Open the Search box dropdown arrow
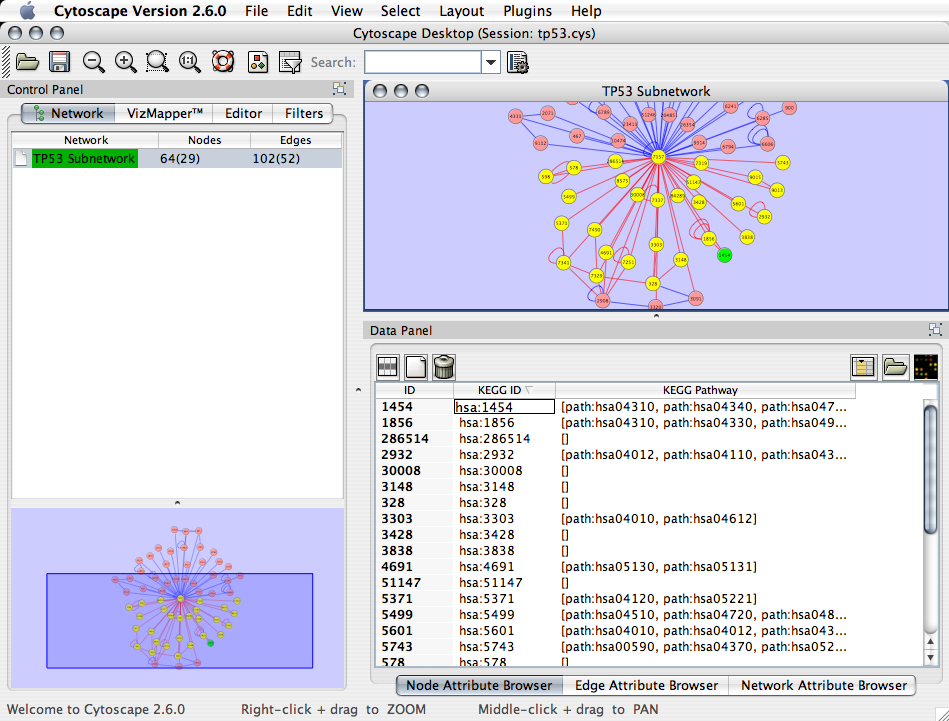 (490, 62)
